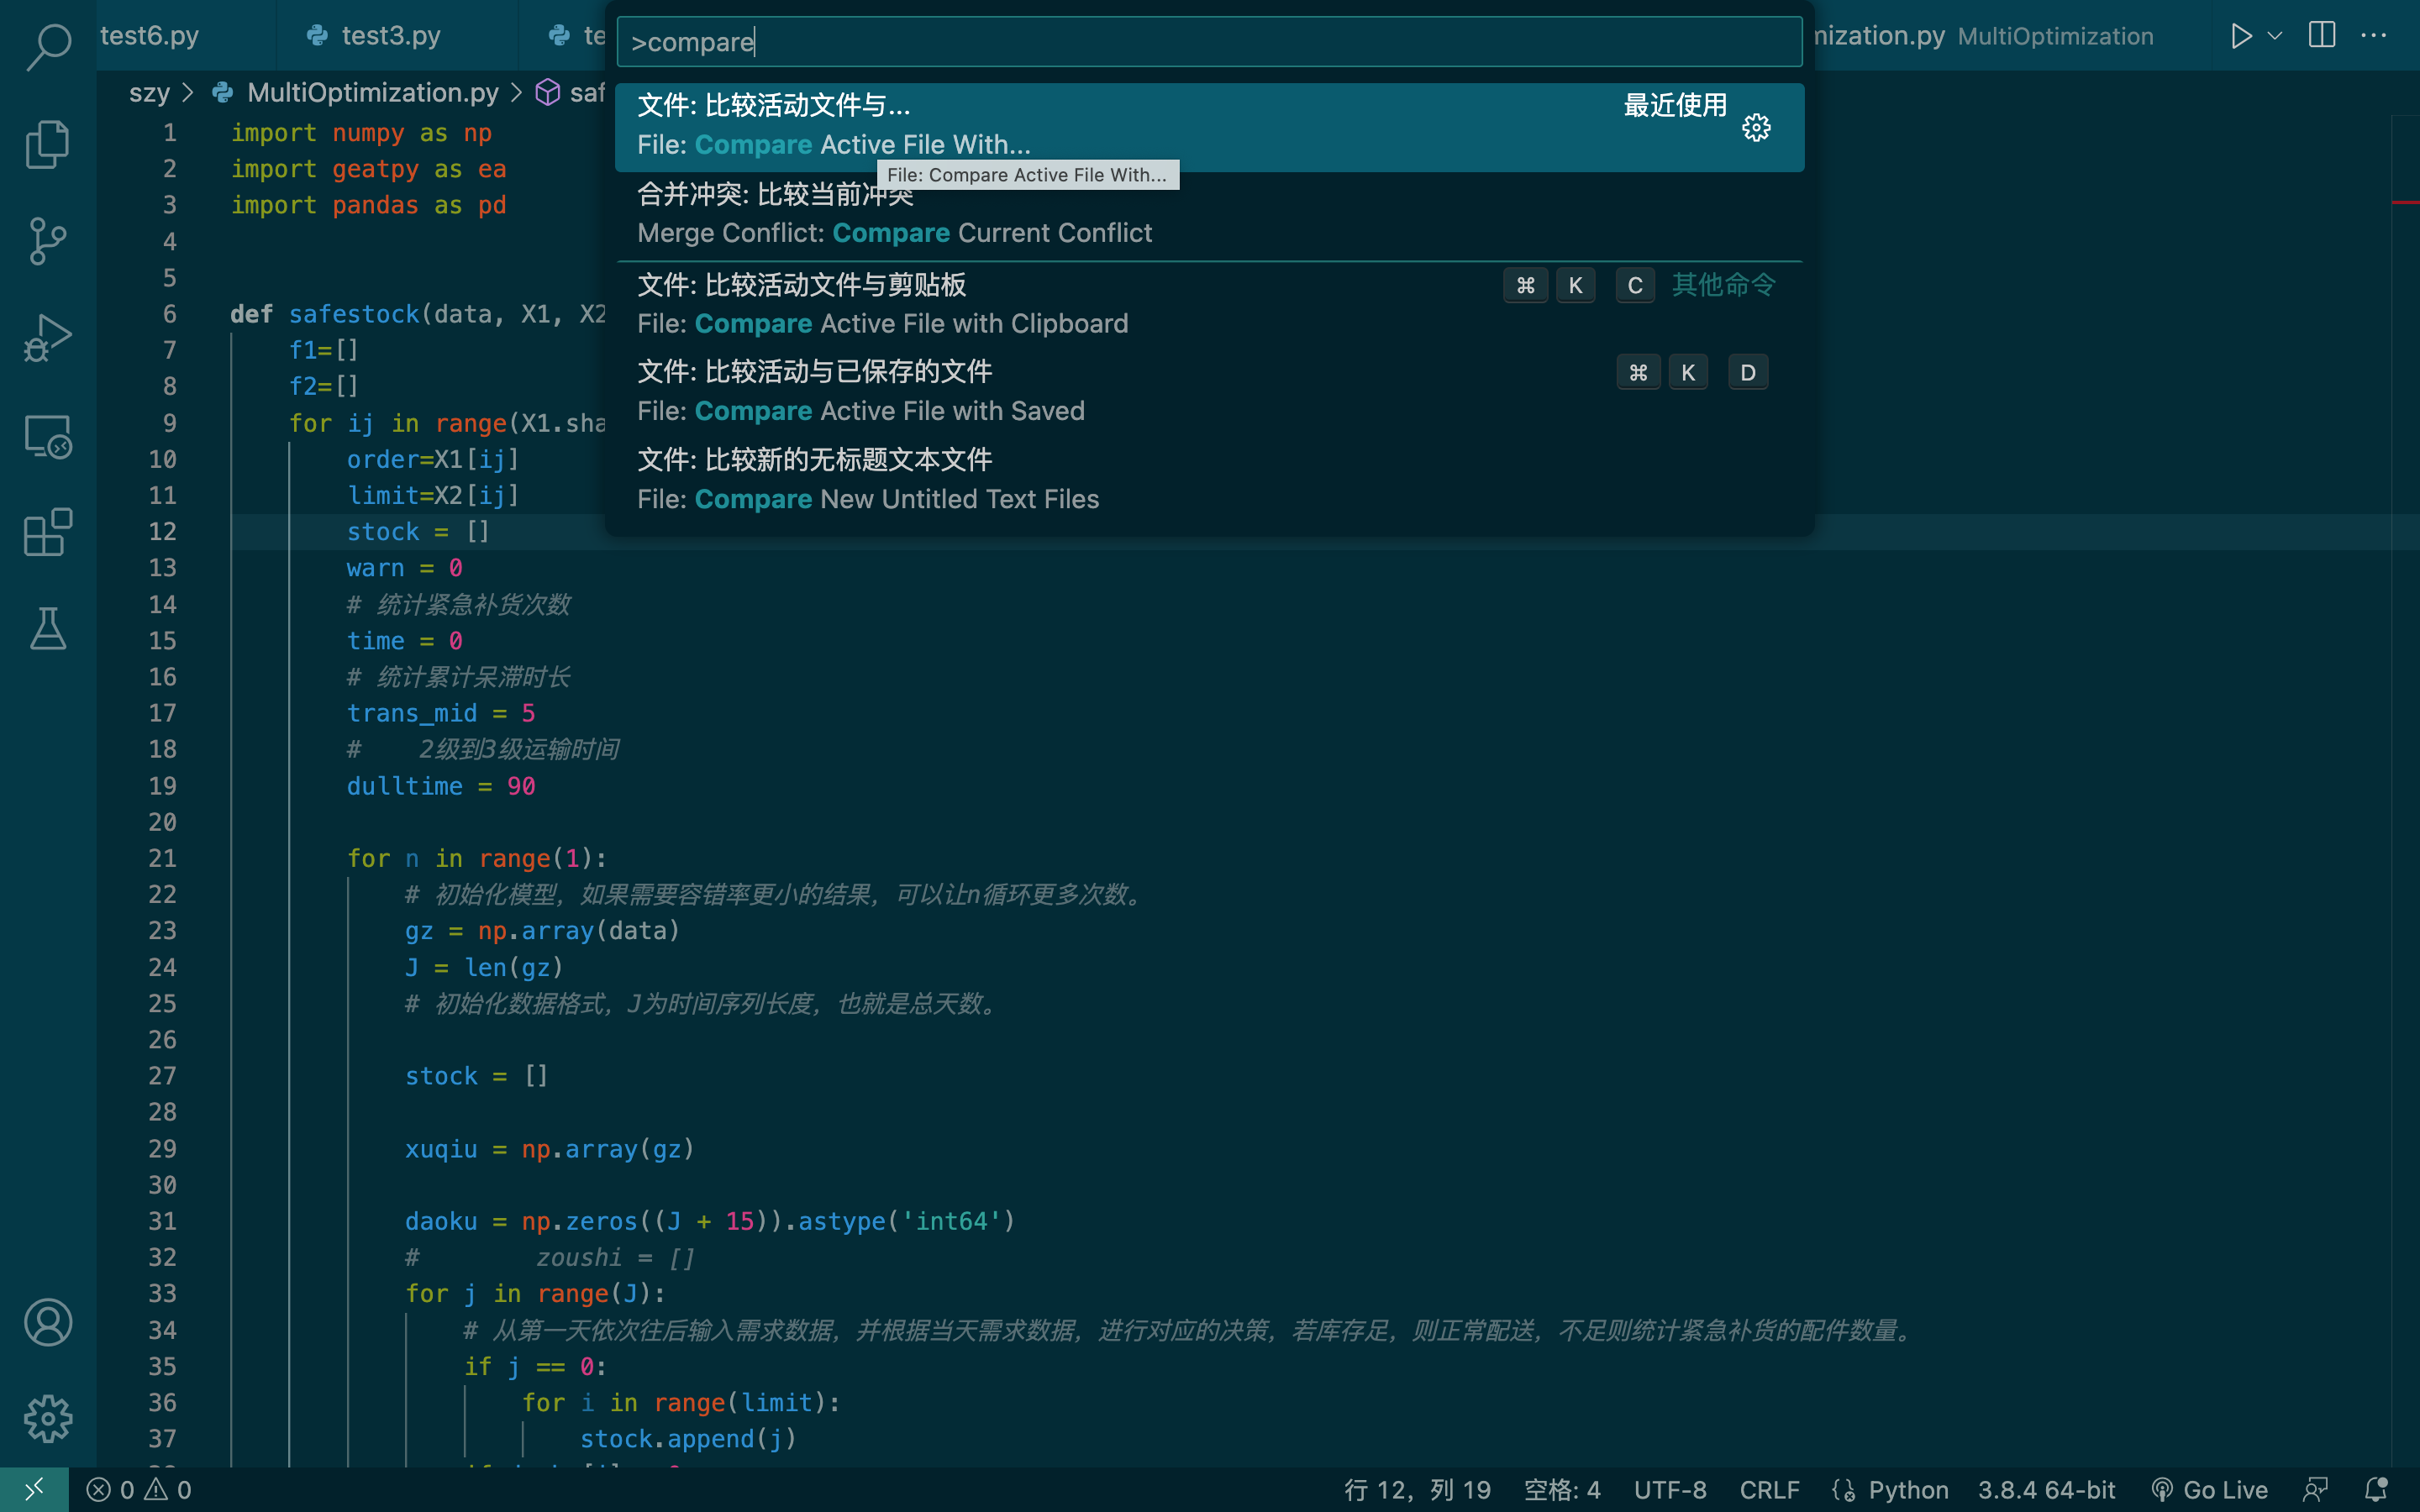
Task: Click the command palette input field
Action: pos(1208,42)
